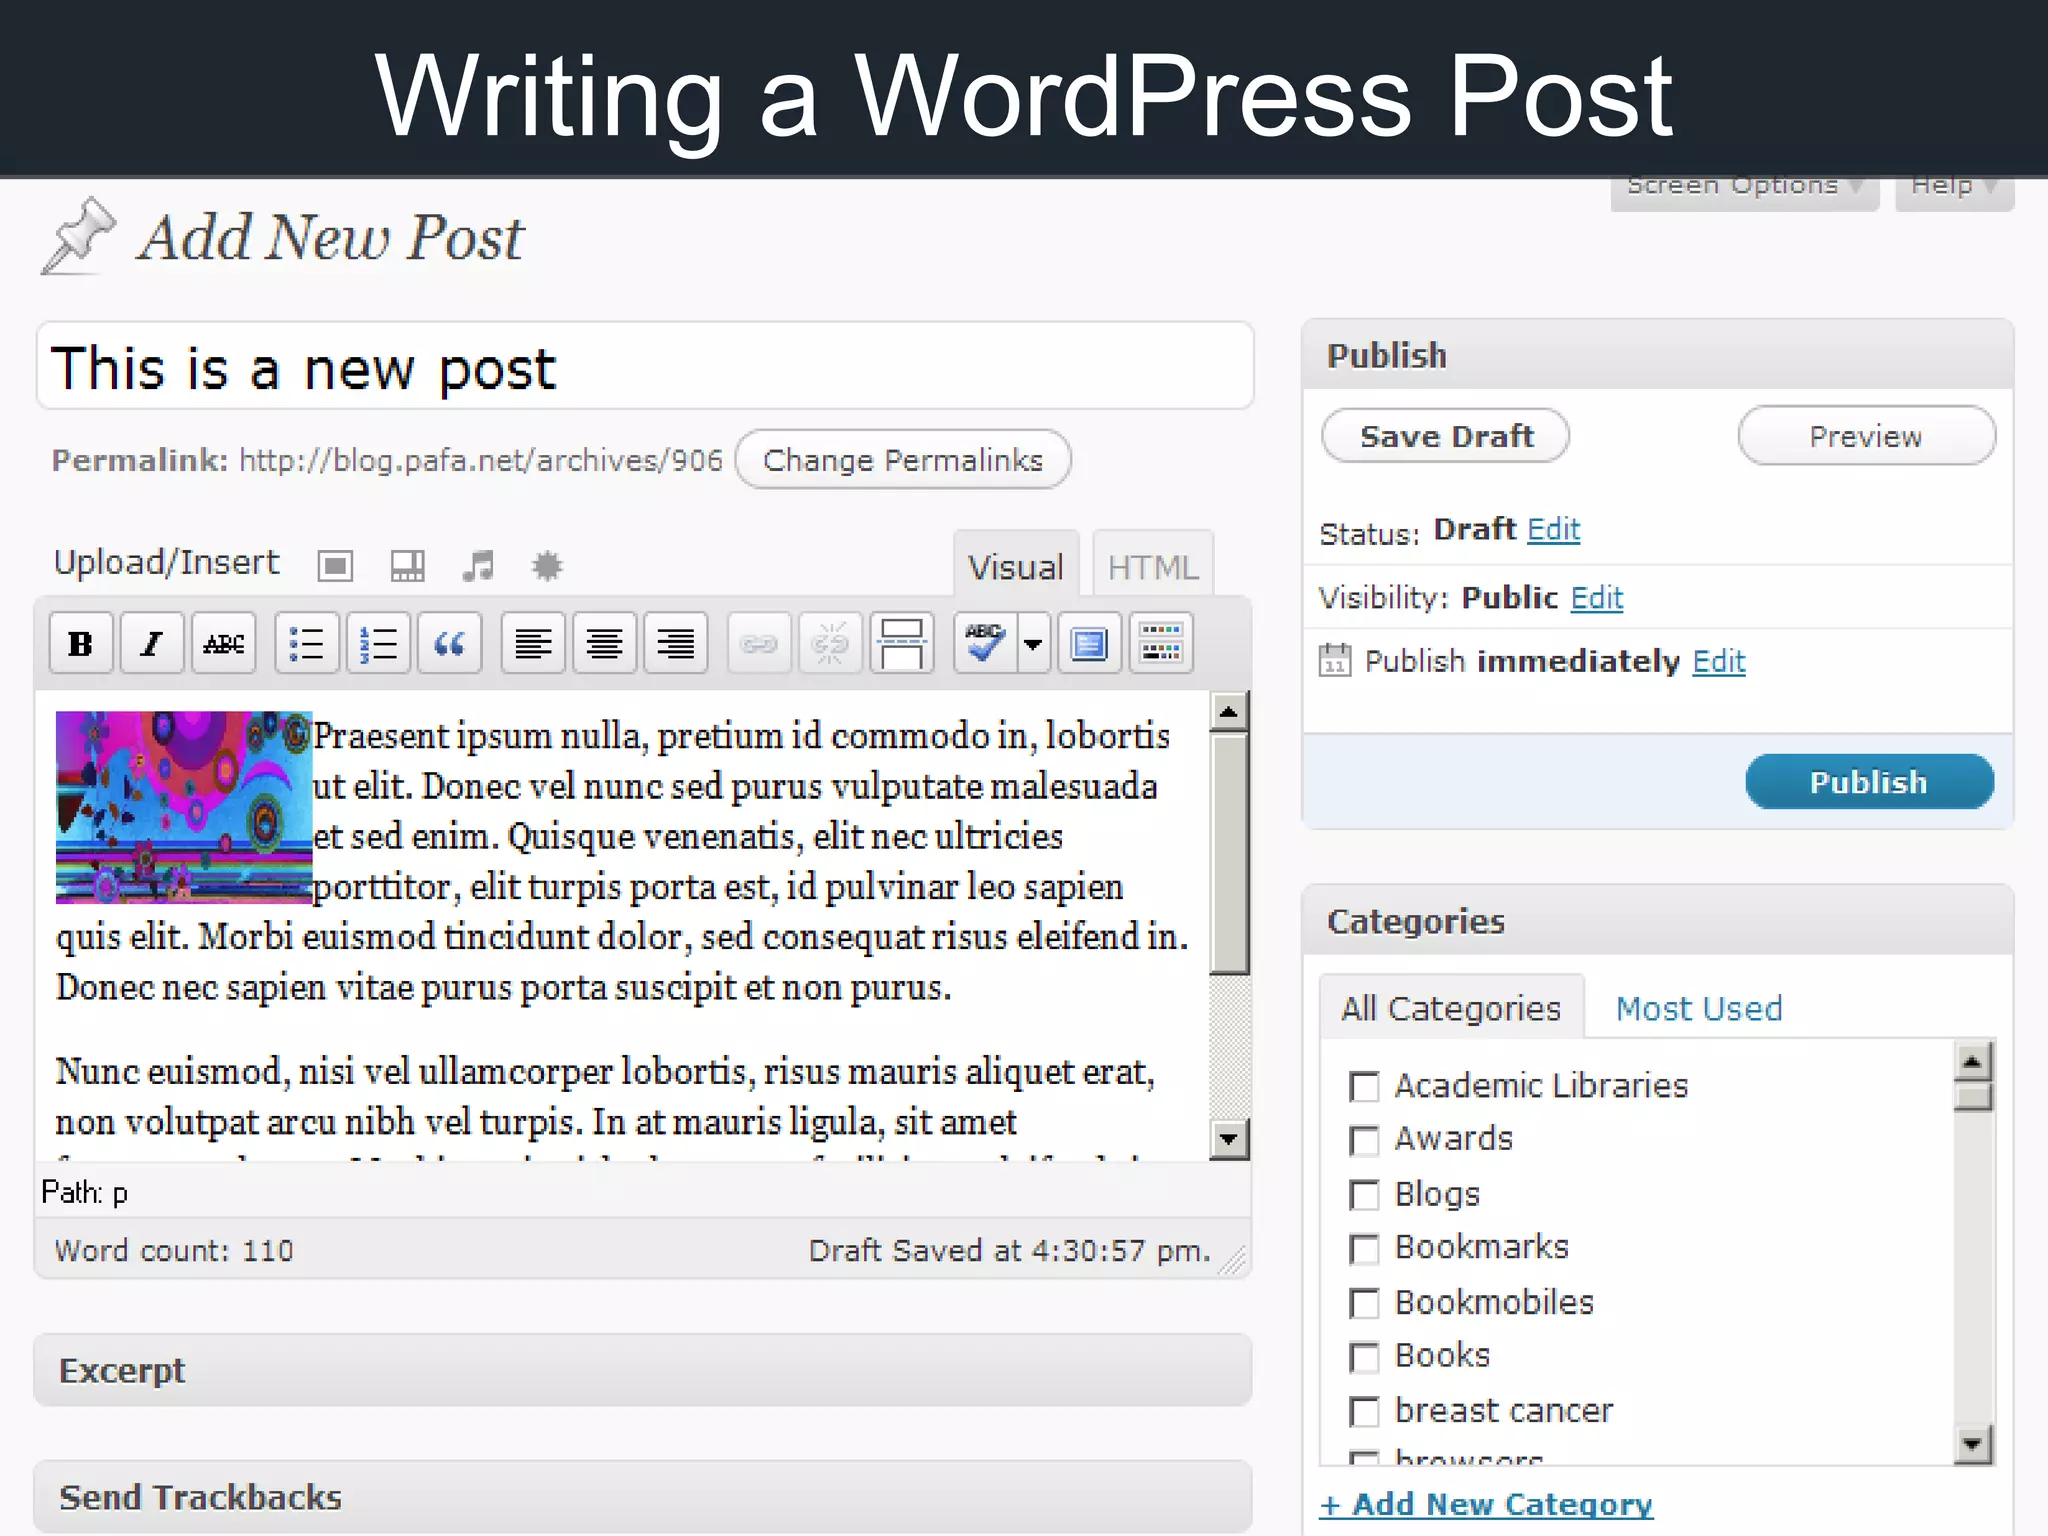Add media via Upload/Insert star icon
The width and height of the screenshot is (2048, 1536).
tap(547, 566)
